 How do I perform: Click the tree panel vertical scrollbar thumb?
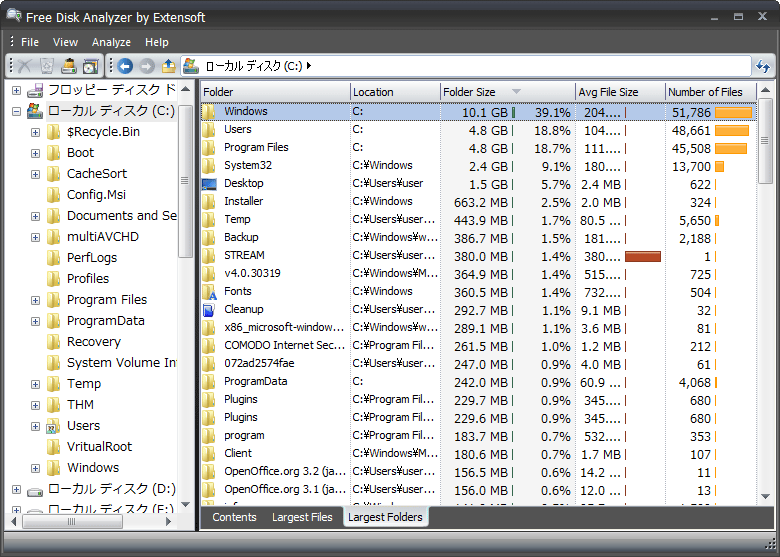(x=185, y=181)
